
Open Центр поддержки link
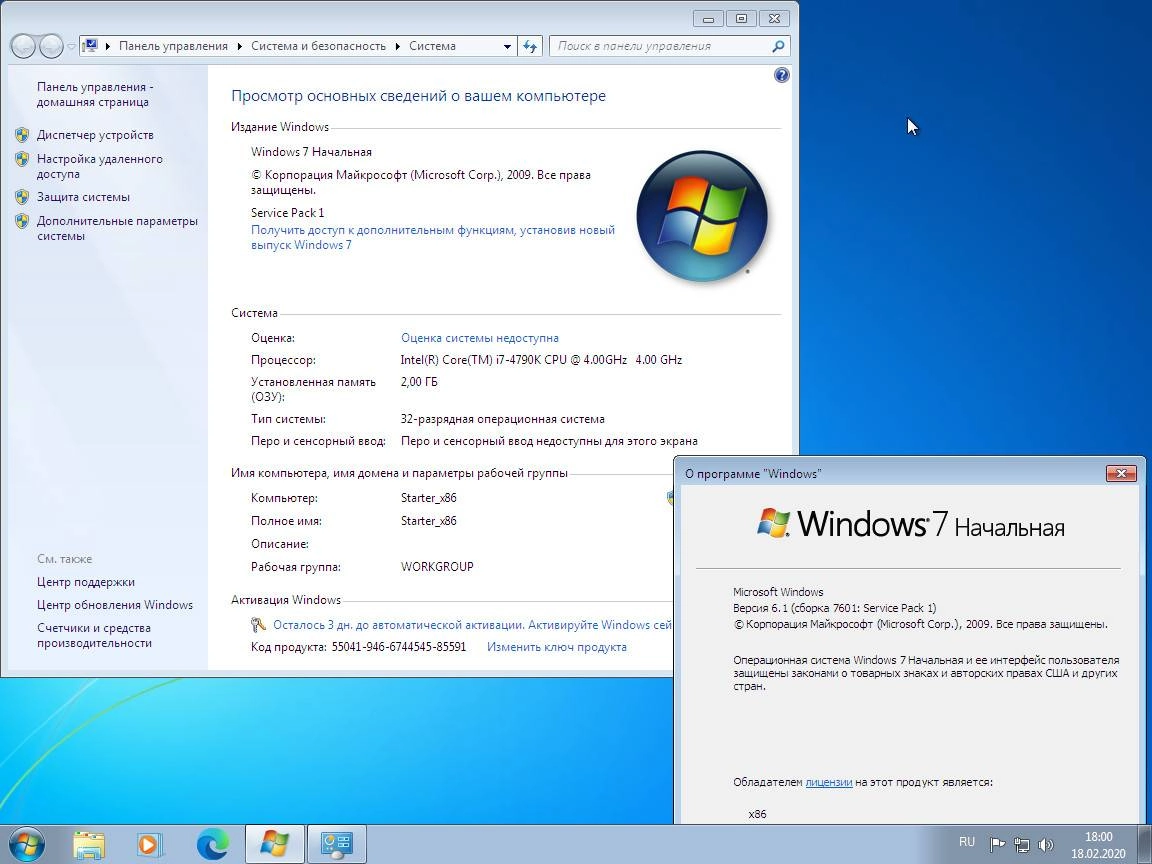point(86,582)
